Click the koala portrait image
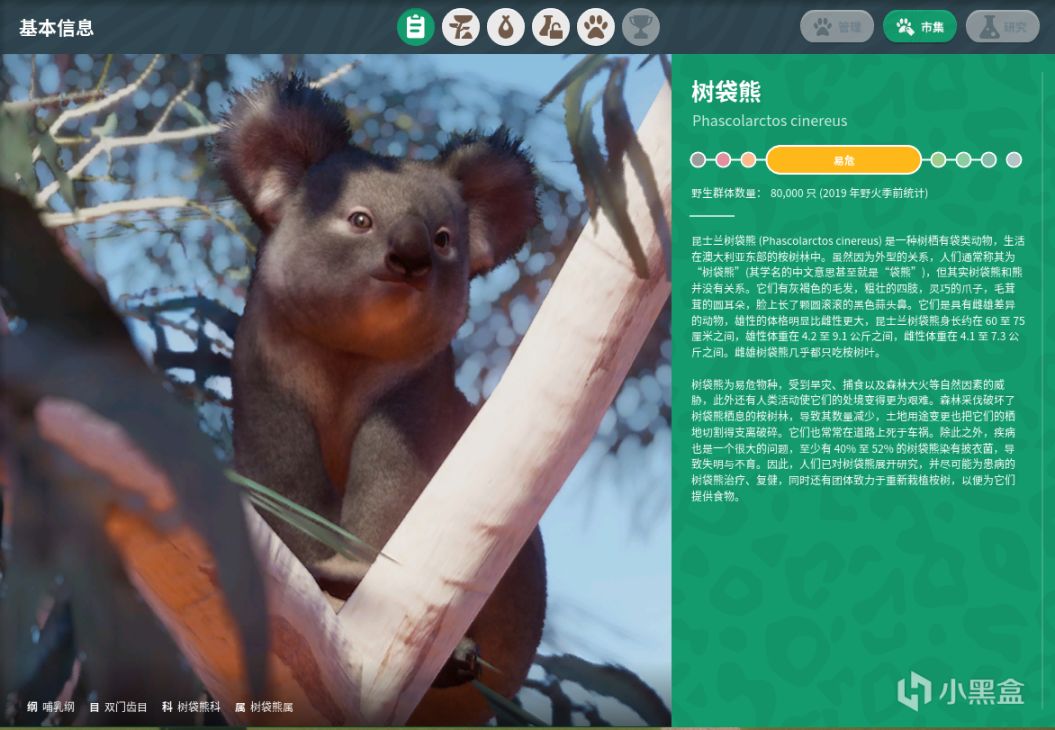This screenshot has width=1055, height=730. 336,390
